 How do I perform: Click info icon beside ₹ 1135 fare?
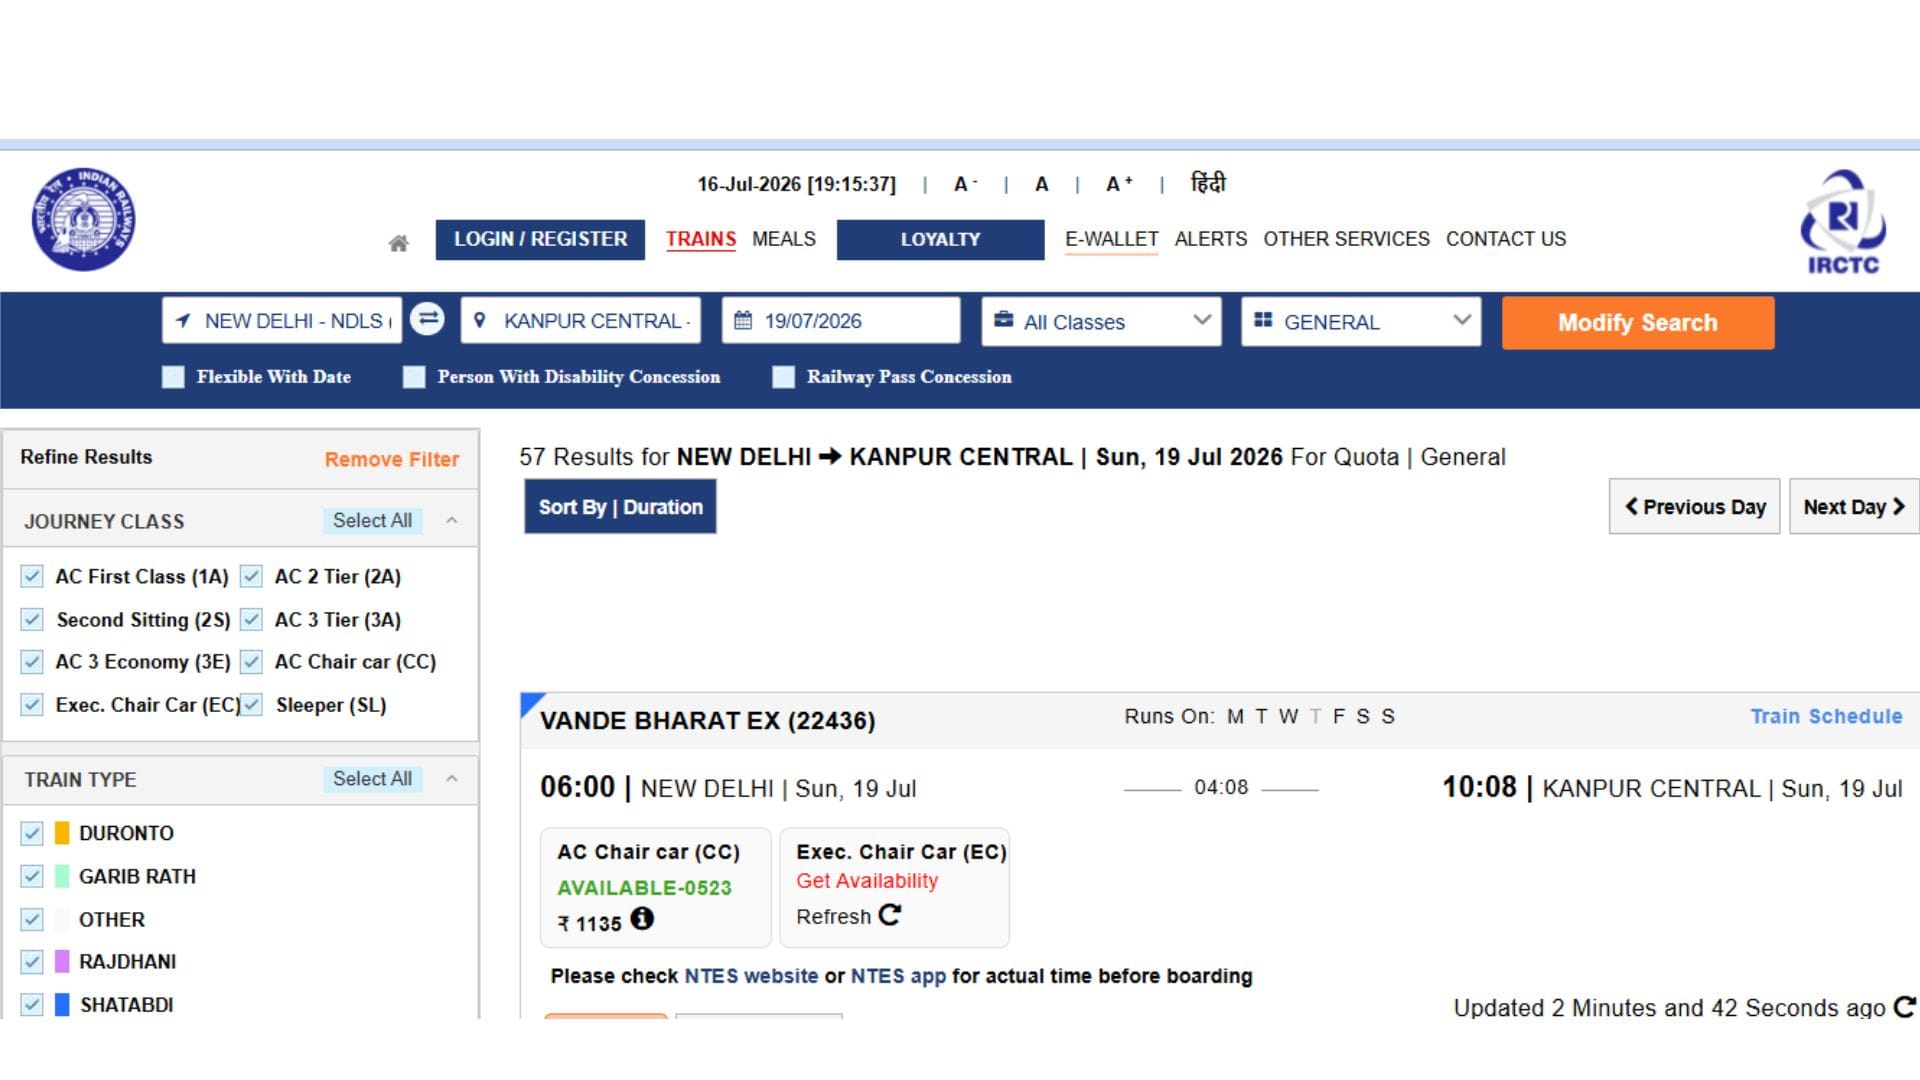tap(642, 918)
